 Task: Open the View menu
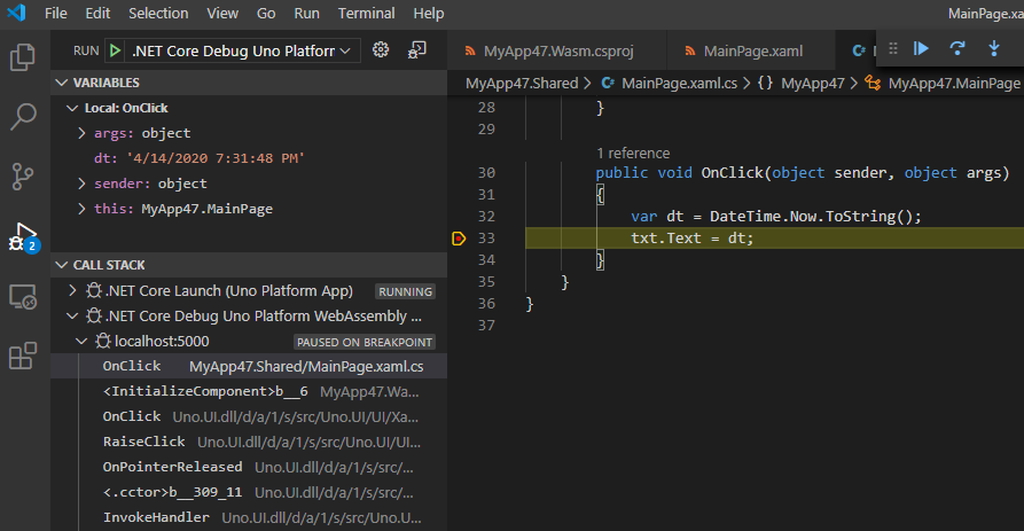coord(222,13)
